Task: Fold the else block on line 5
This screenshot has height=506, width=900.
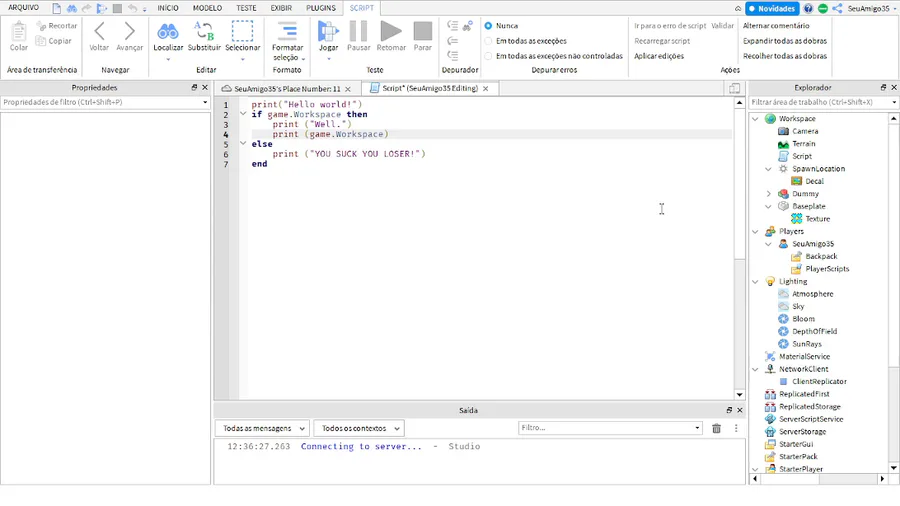Action: click(243, 143)
